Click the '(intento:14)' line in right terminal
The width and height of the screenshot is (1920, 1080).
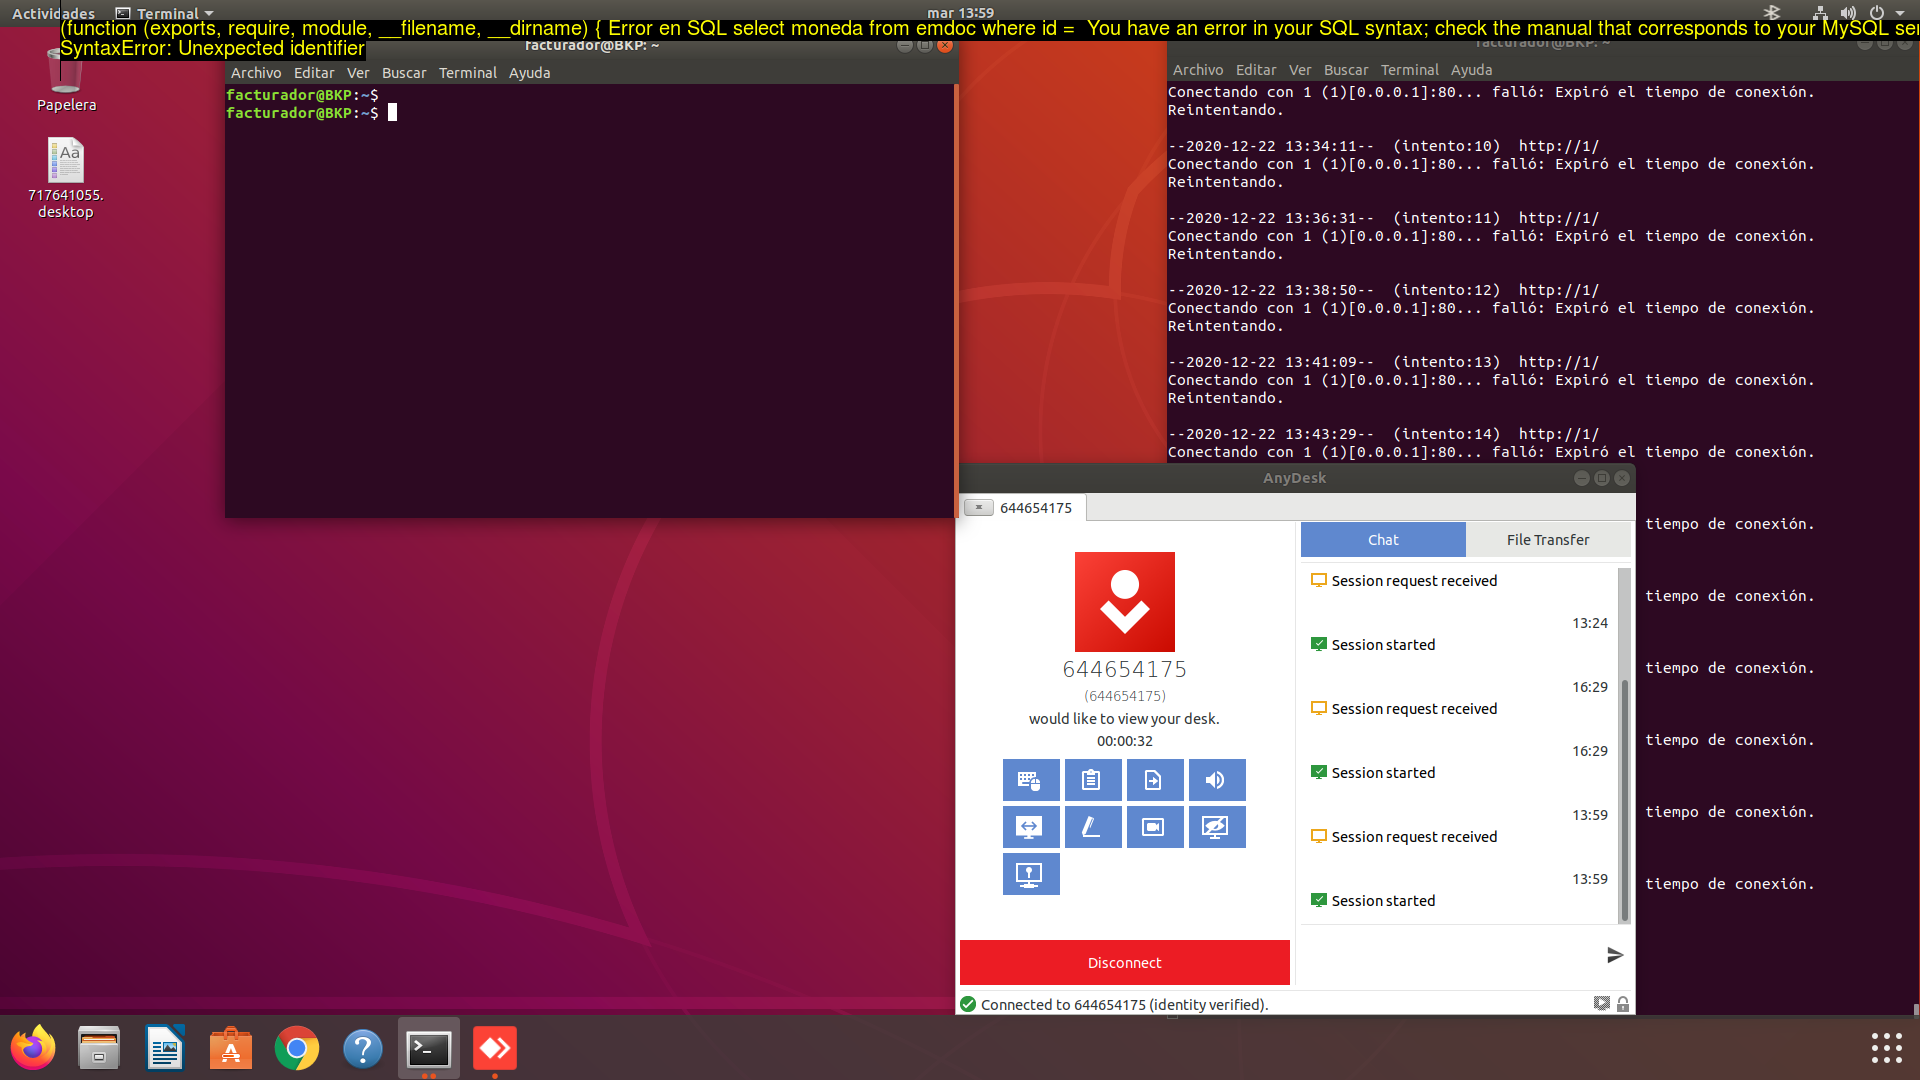[x=1383, y=434]
